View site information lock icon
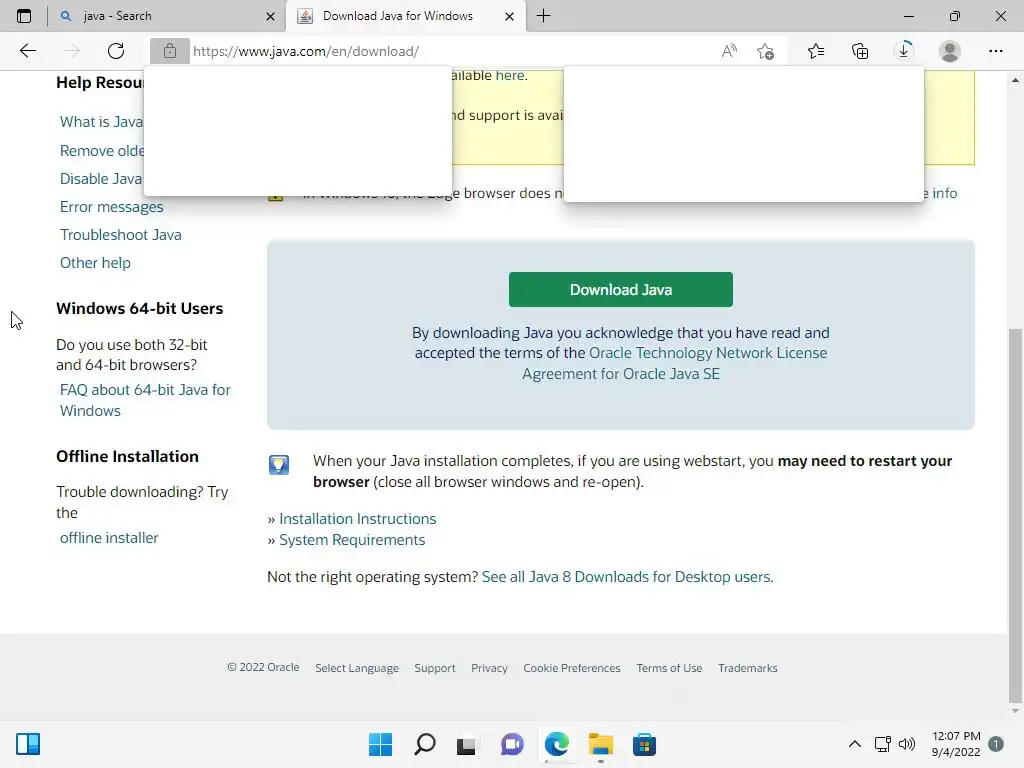Screen dimensions: 1024x768 point(170,51)
